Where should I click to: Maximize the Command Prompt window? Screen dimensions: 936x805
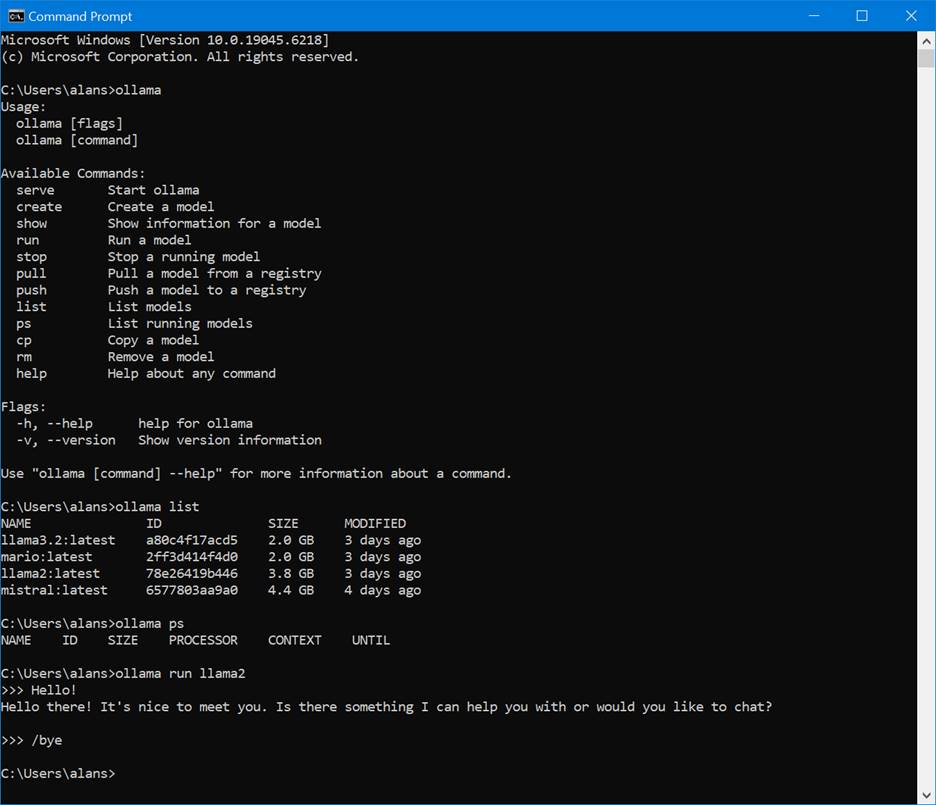862,16
